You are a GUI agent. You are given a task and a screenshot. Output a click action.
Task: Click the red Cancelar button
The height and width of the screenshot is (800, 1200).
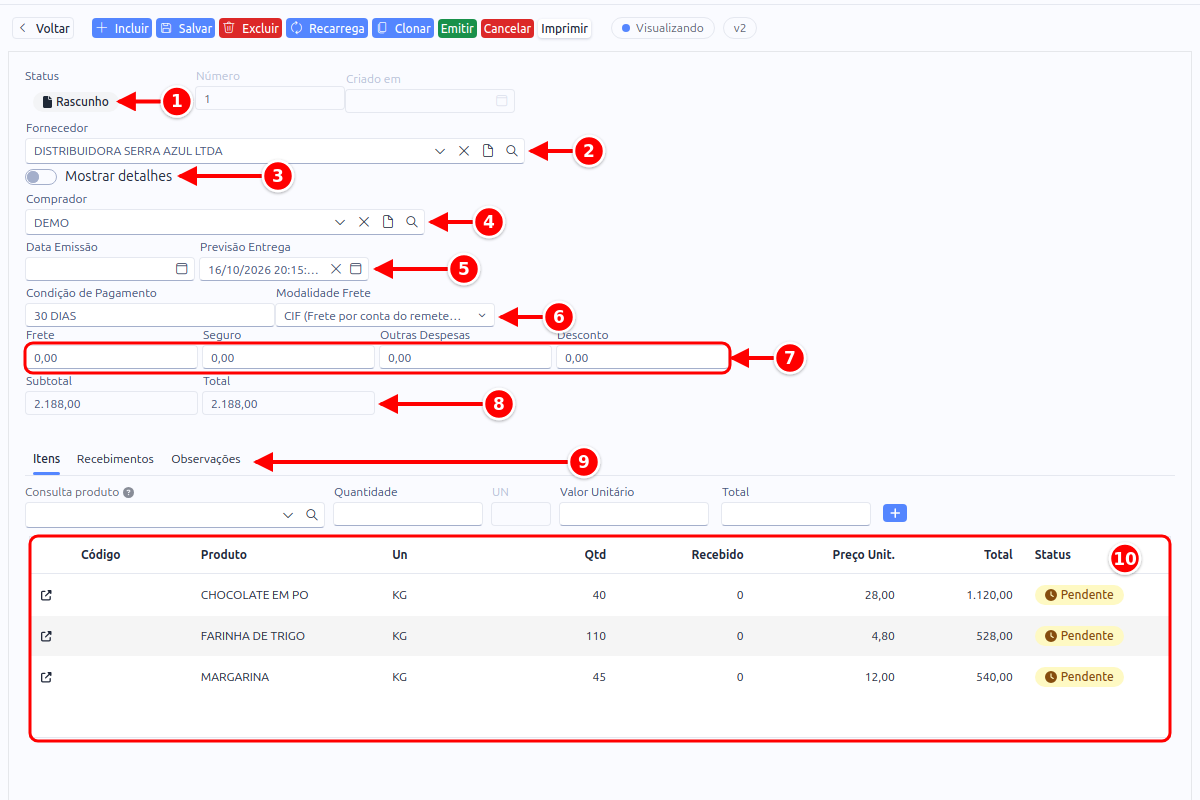click(507, 28)
